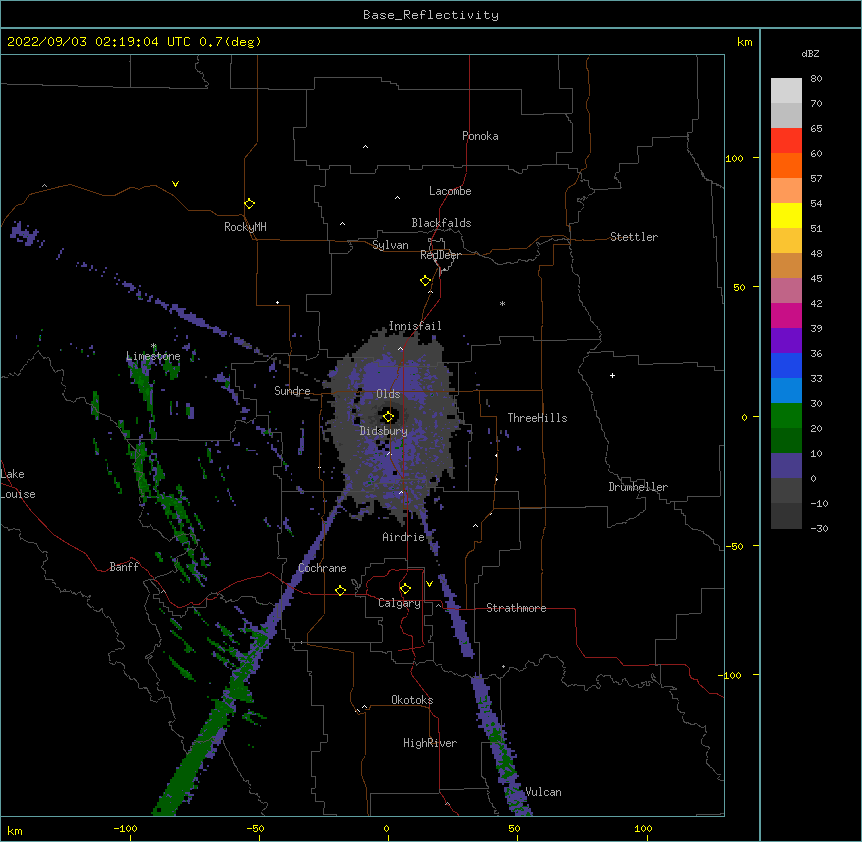Image resolution: width=862 pixels, height=842 pixels.
Task: Click the -100 tick on the bottom axis
Action: pos(125,828)
